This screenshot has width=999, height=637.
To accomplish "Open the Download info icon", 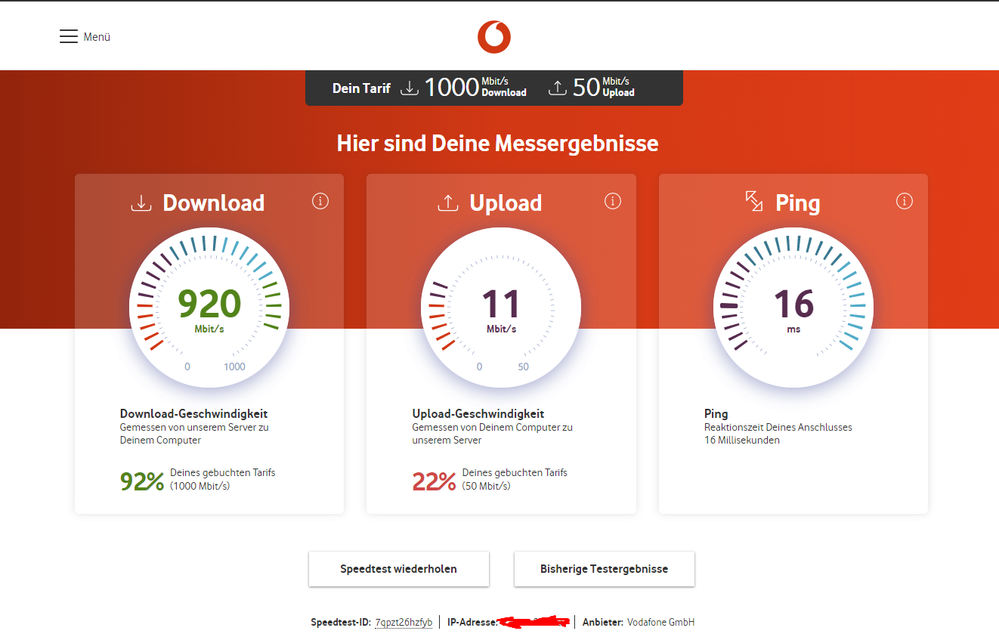I will [x=320, y=201].
